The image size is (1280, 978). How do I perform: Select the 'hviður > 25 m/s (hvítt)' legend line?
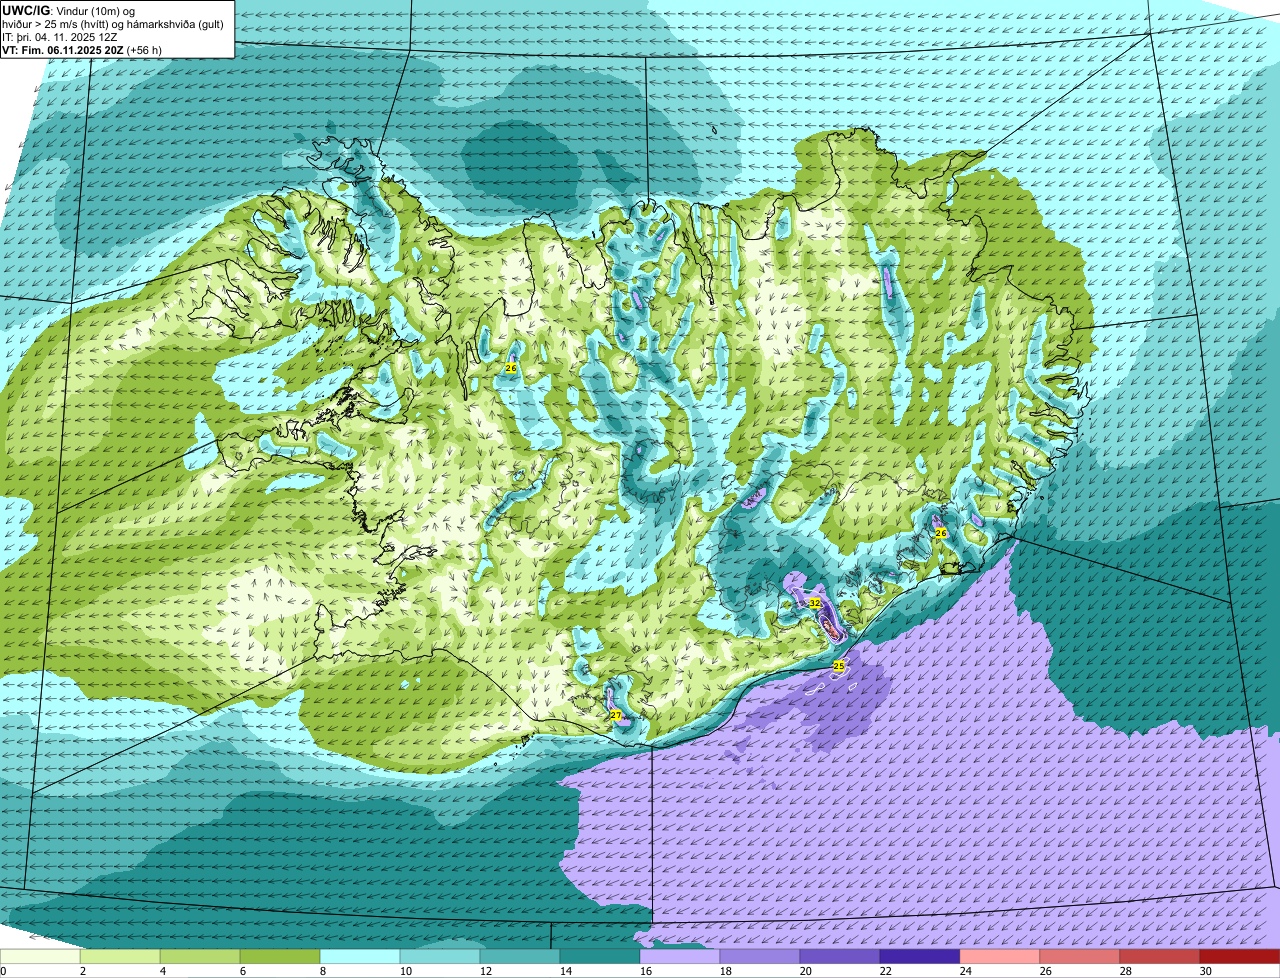(57, 23)
